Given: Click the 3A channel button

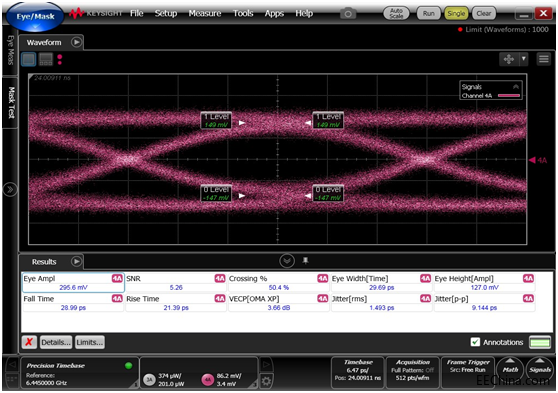Looking at the screenshot, I should (149, 380).
